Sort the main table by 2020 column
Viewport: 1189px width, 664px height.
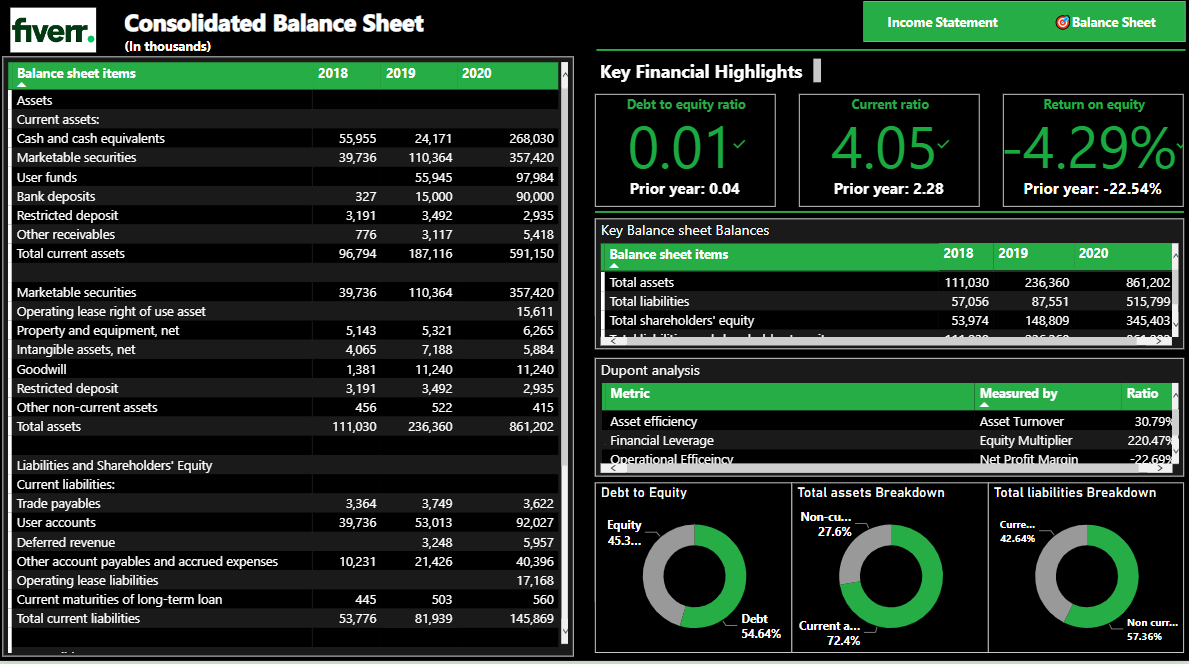477,73
